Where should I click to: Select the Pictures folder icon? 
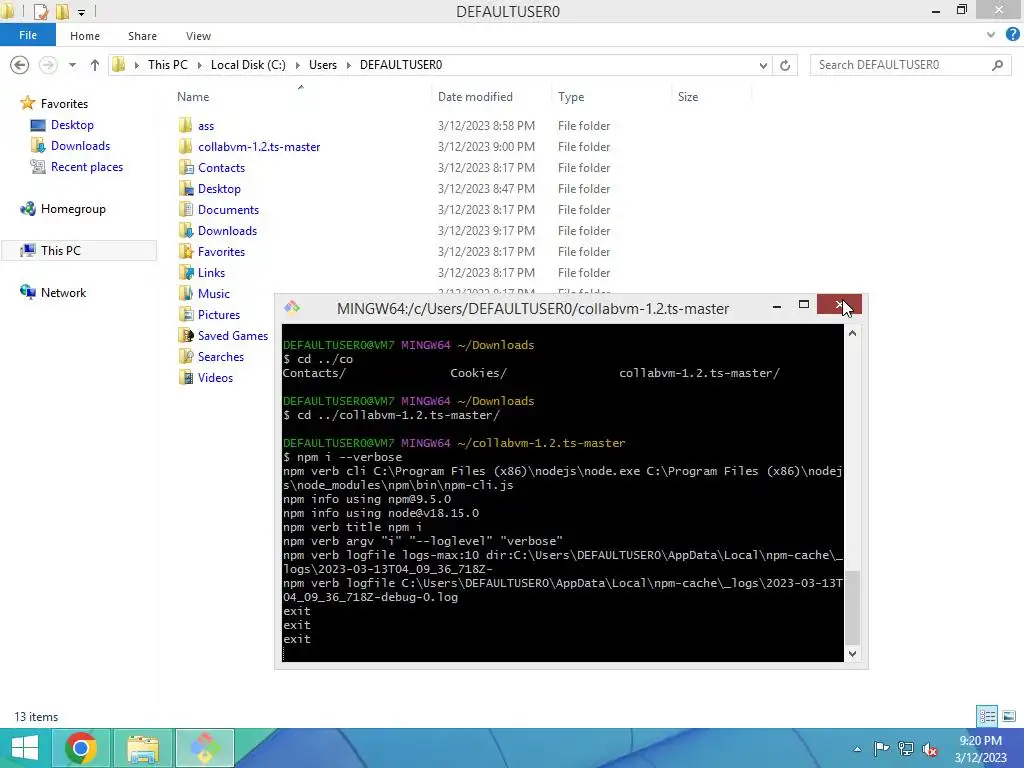point(186,314)
